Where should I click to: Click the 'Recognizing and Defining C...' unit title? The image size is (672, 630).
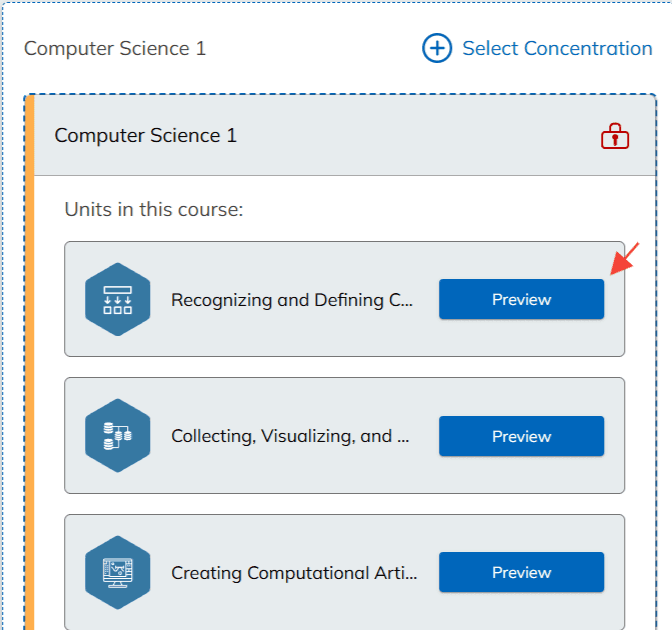click(291, 300)
